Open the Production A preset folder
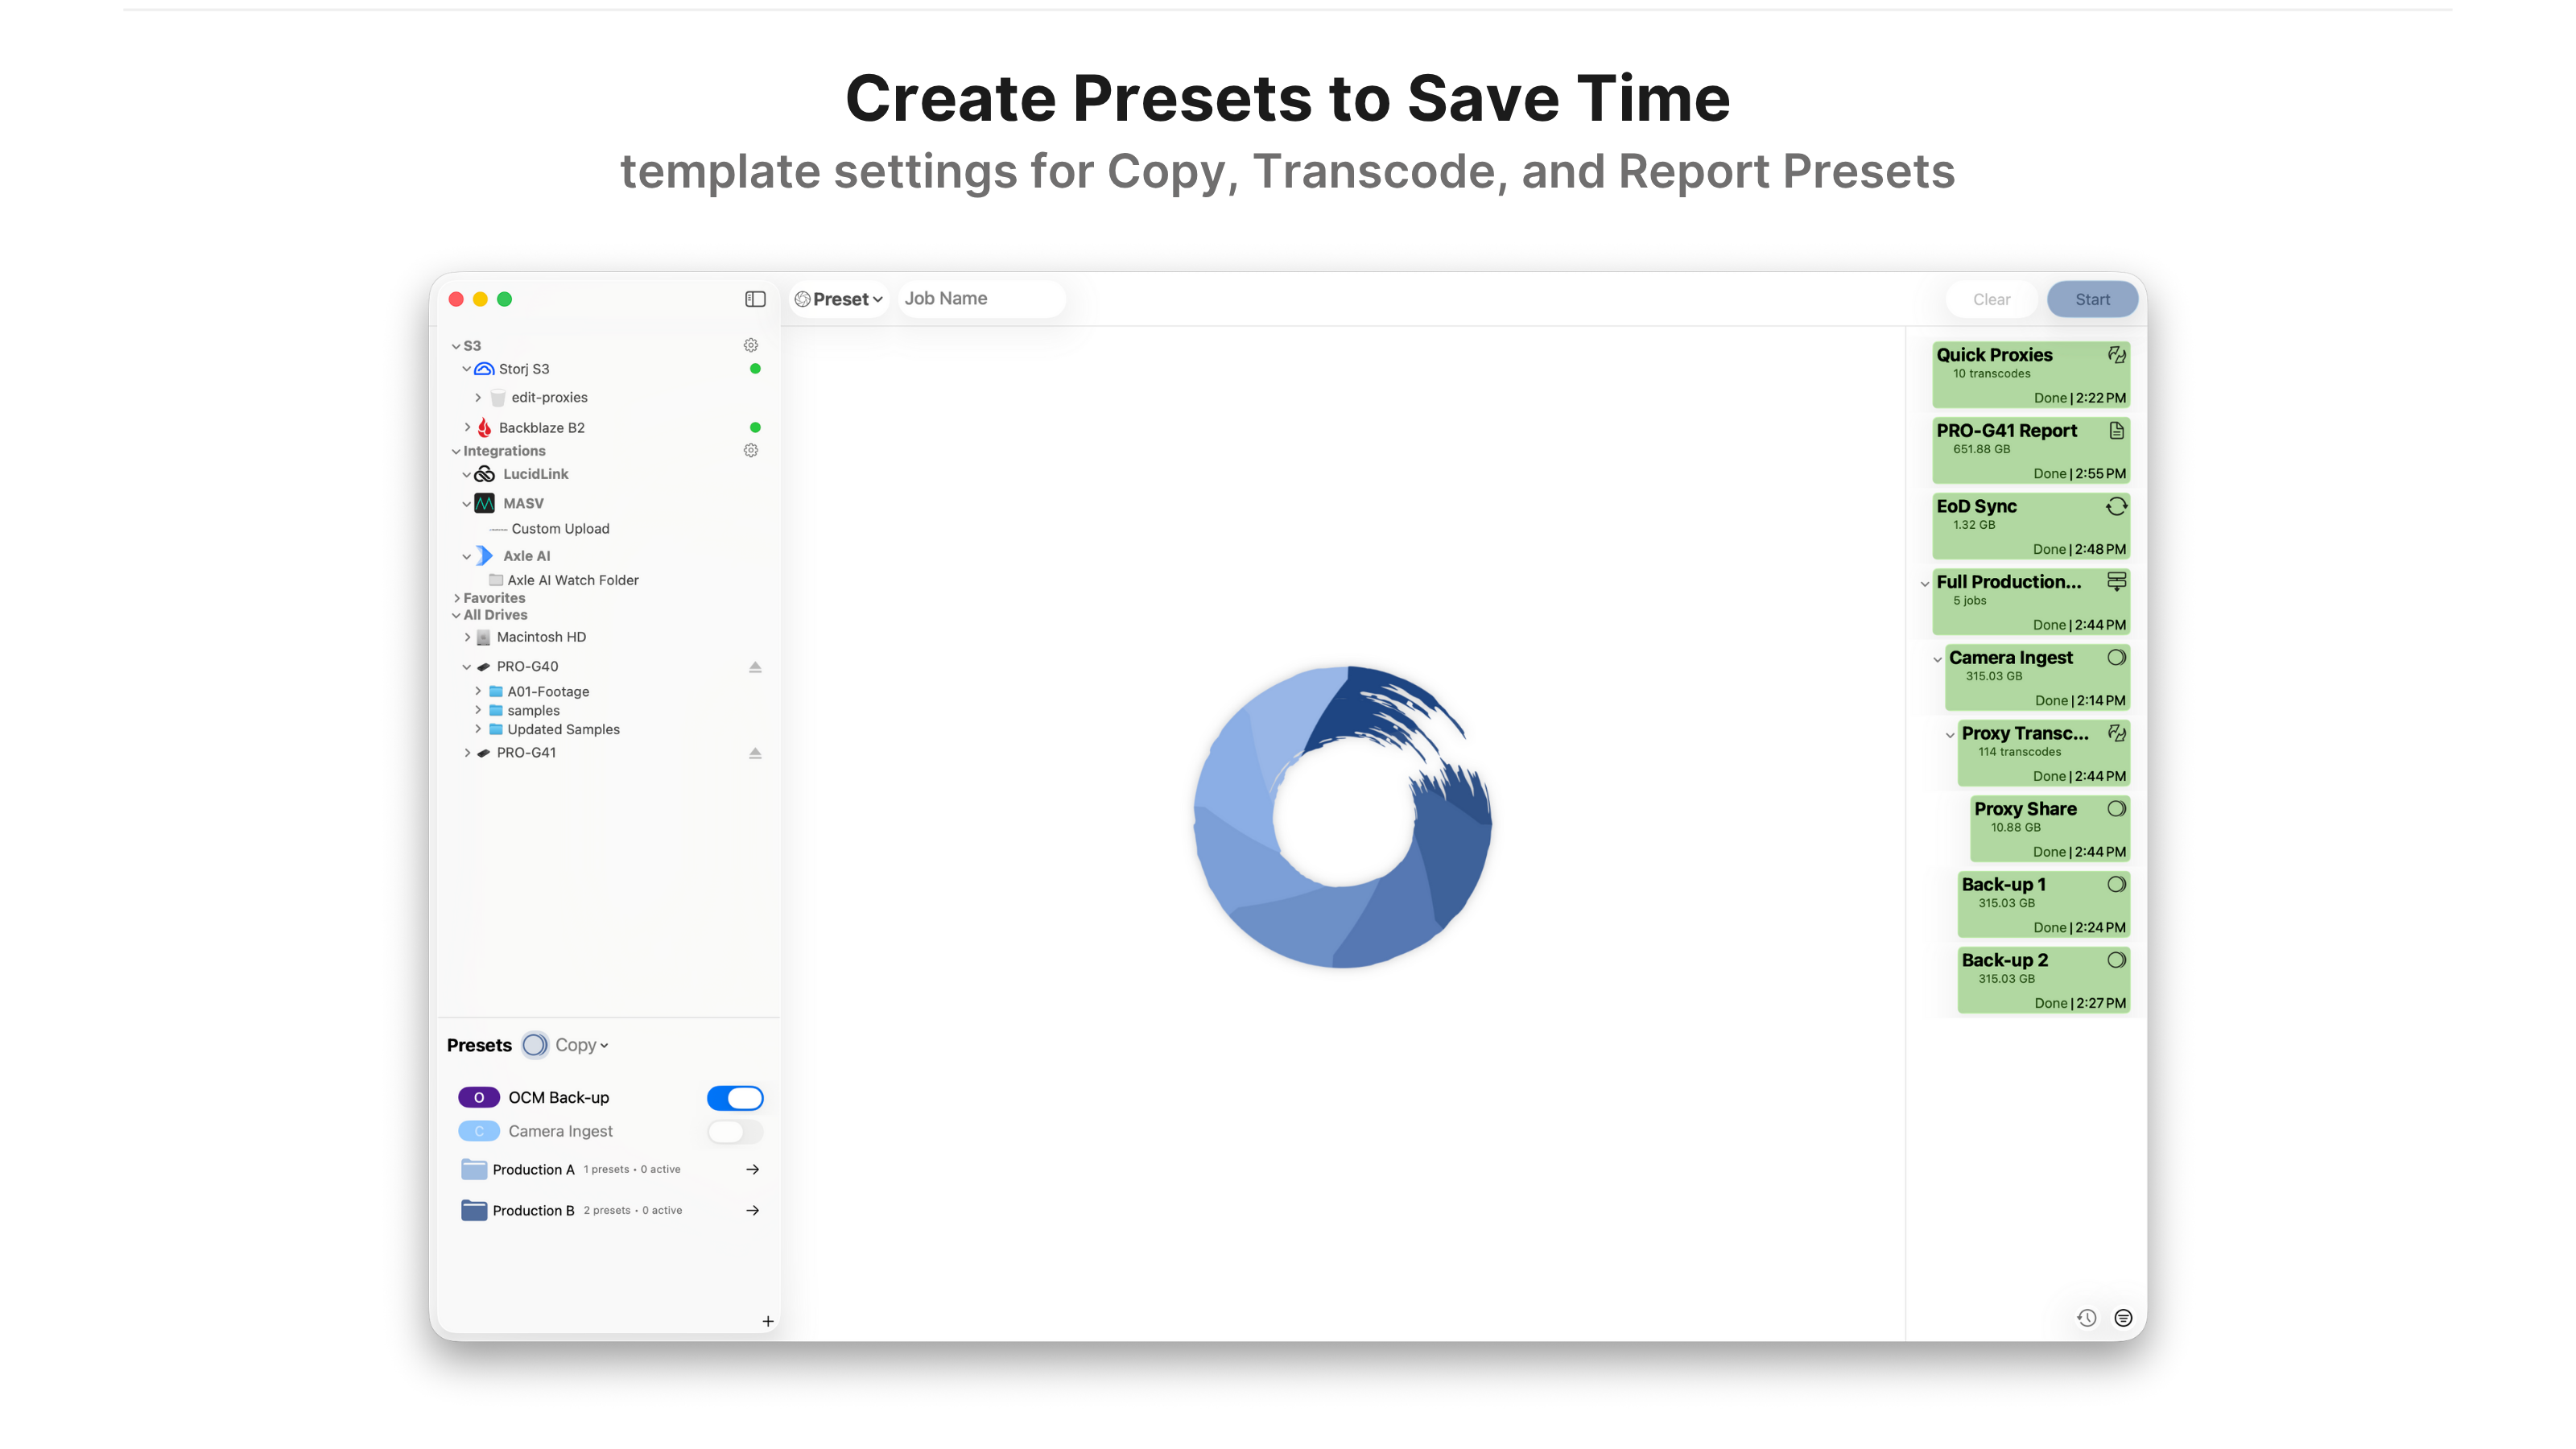The width and height of the screenshot is (2576, 1449). click(752, 1169)
